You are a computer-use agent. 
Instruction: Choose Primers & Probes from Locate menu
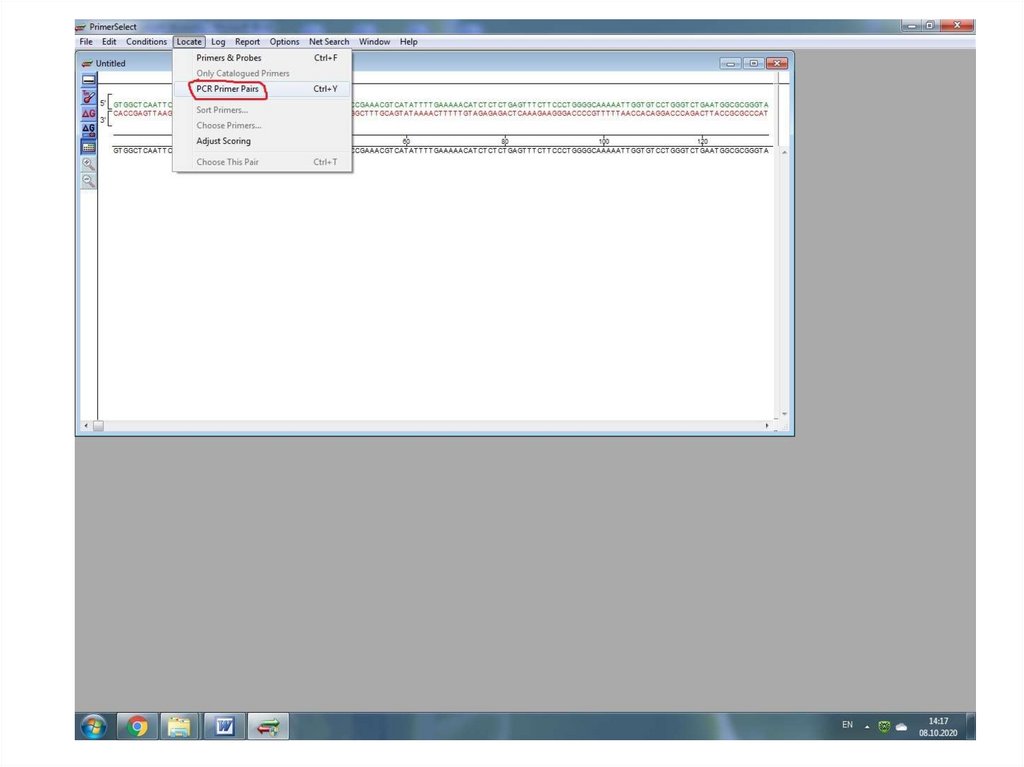263,57
